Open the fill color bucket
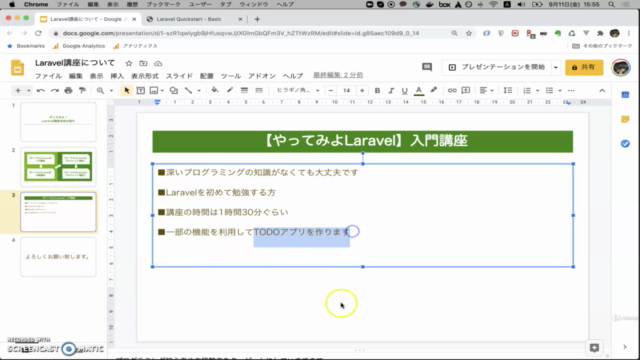This screenshot has height=360, width=640. pyautogui.click(x=215, y=90)
